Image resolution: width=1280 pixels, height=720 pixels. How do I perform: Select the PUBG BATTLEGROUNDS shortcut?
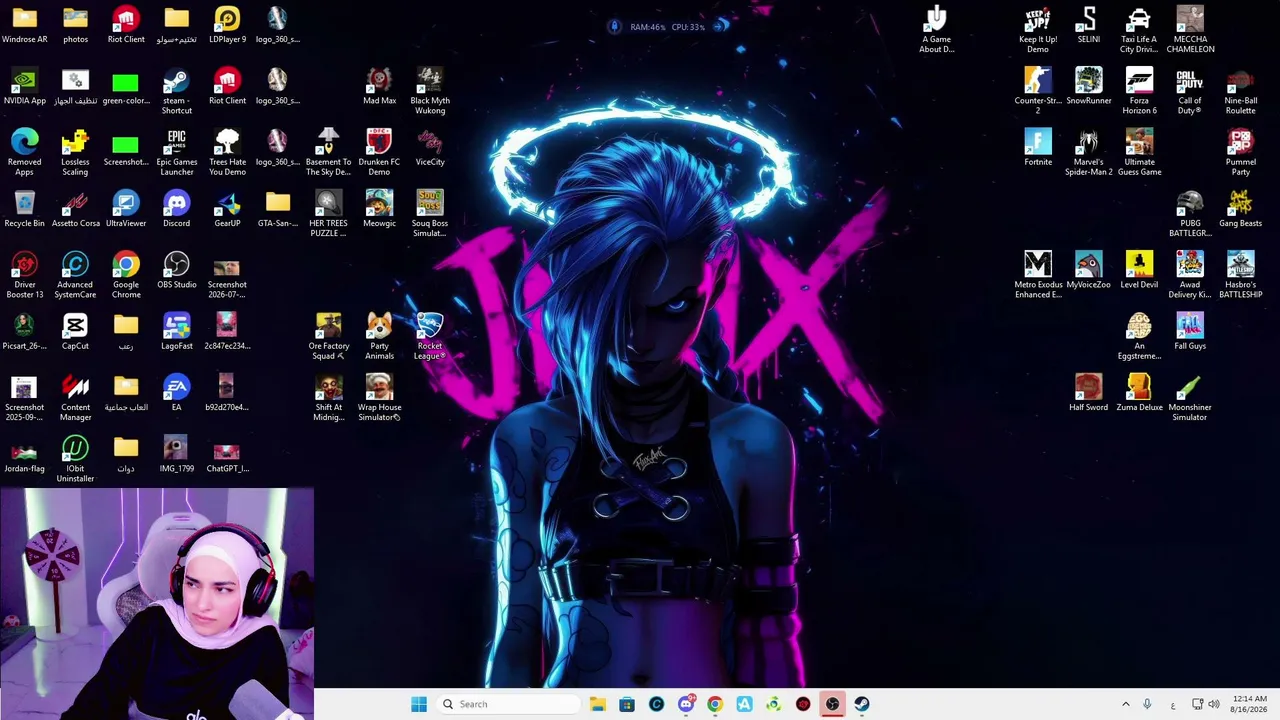[1190, 214]
